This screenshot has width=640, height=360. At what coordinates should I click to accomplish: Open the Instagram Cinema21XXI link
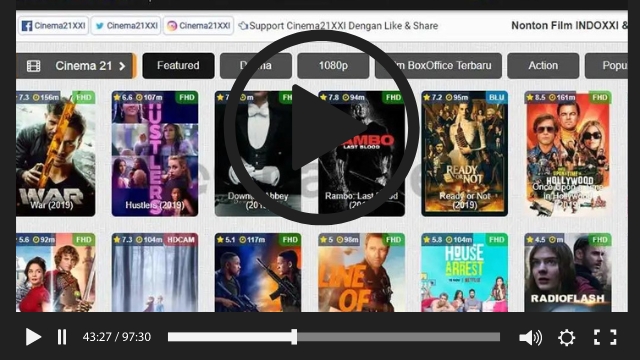click(198, 26)
